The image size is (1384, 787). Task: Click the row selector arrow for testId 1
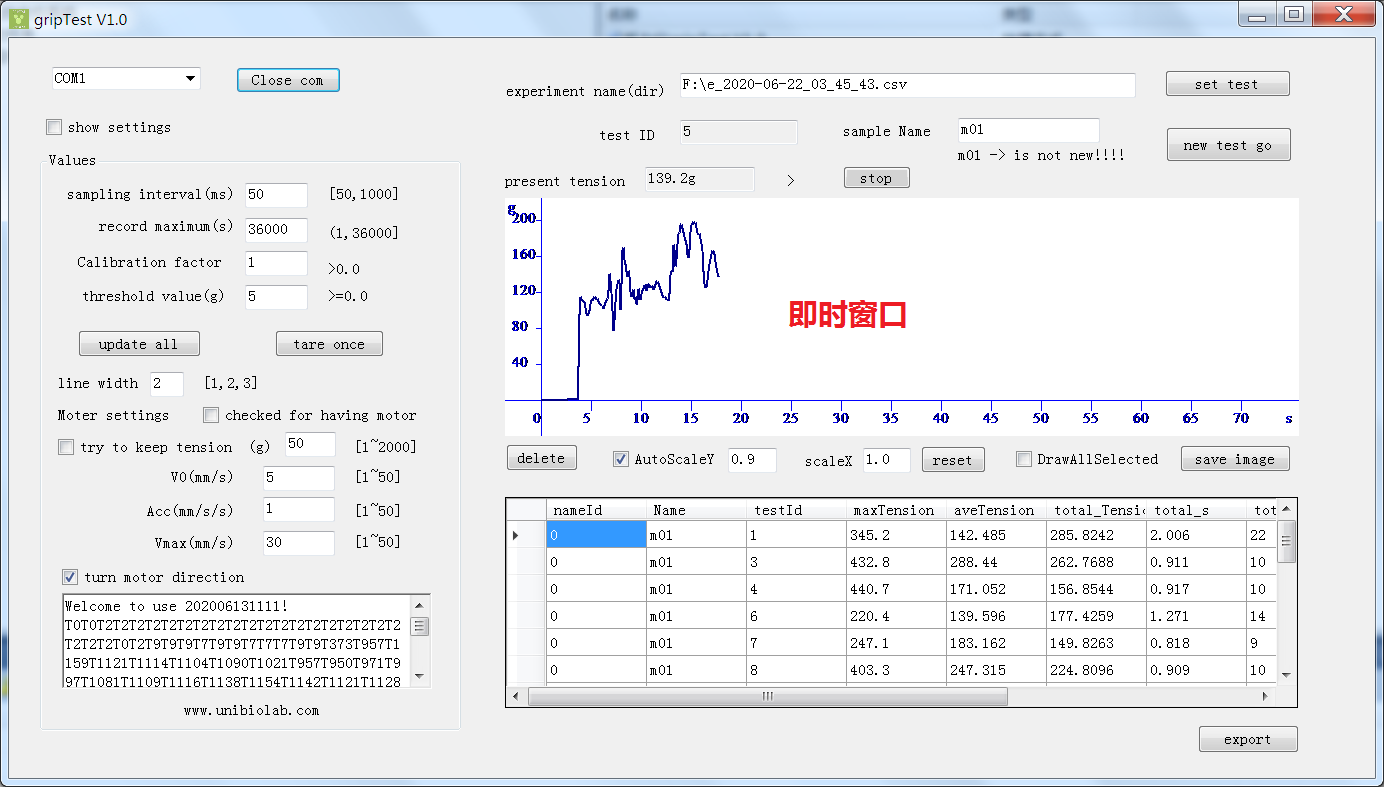pyautogui.click(x=526, y=535)
